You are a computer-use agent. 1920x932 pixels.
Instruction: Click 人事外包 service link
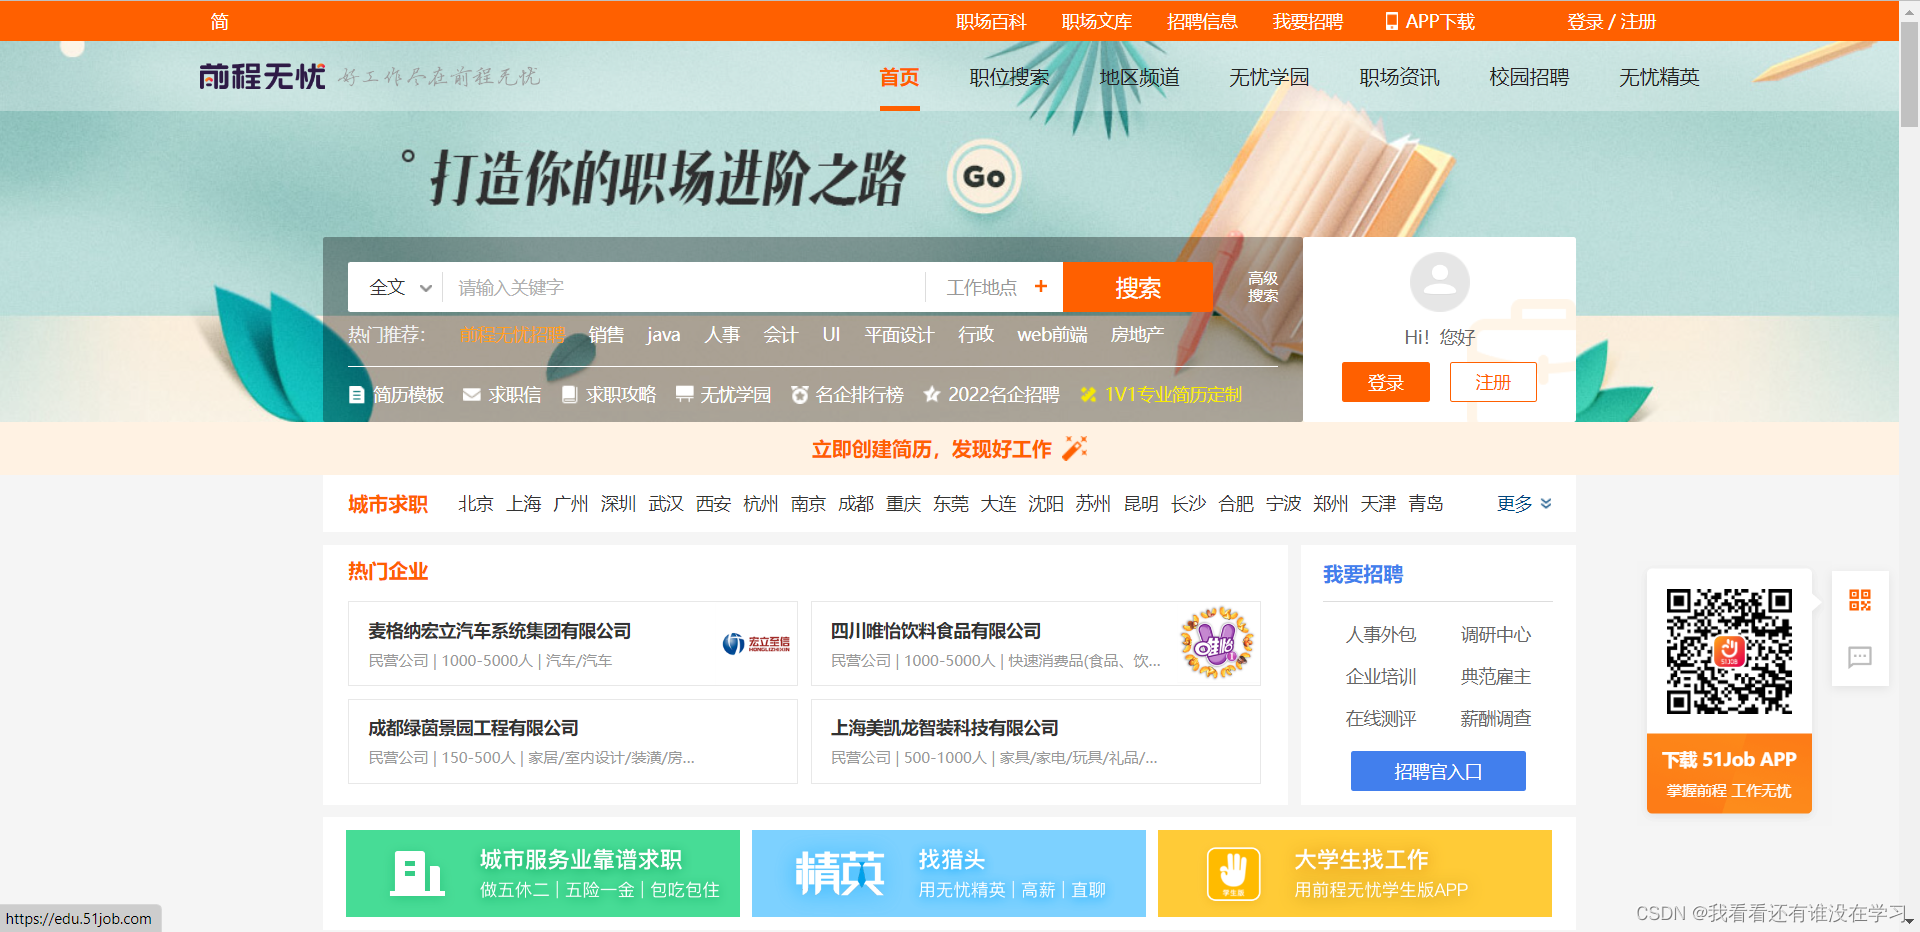click(x=1381, y=634)
